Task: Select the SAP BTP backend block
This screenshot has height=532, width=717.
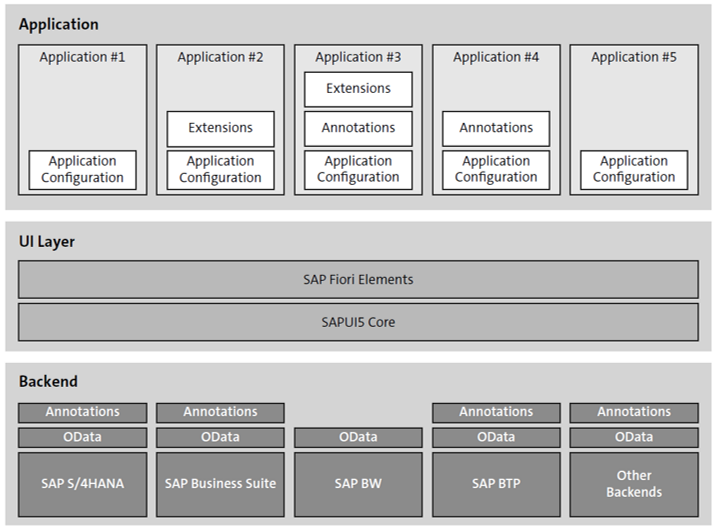Action: point(496,484)
